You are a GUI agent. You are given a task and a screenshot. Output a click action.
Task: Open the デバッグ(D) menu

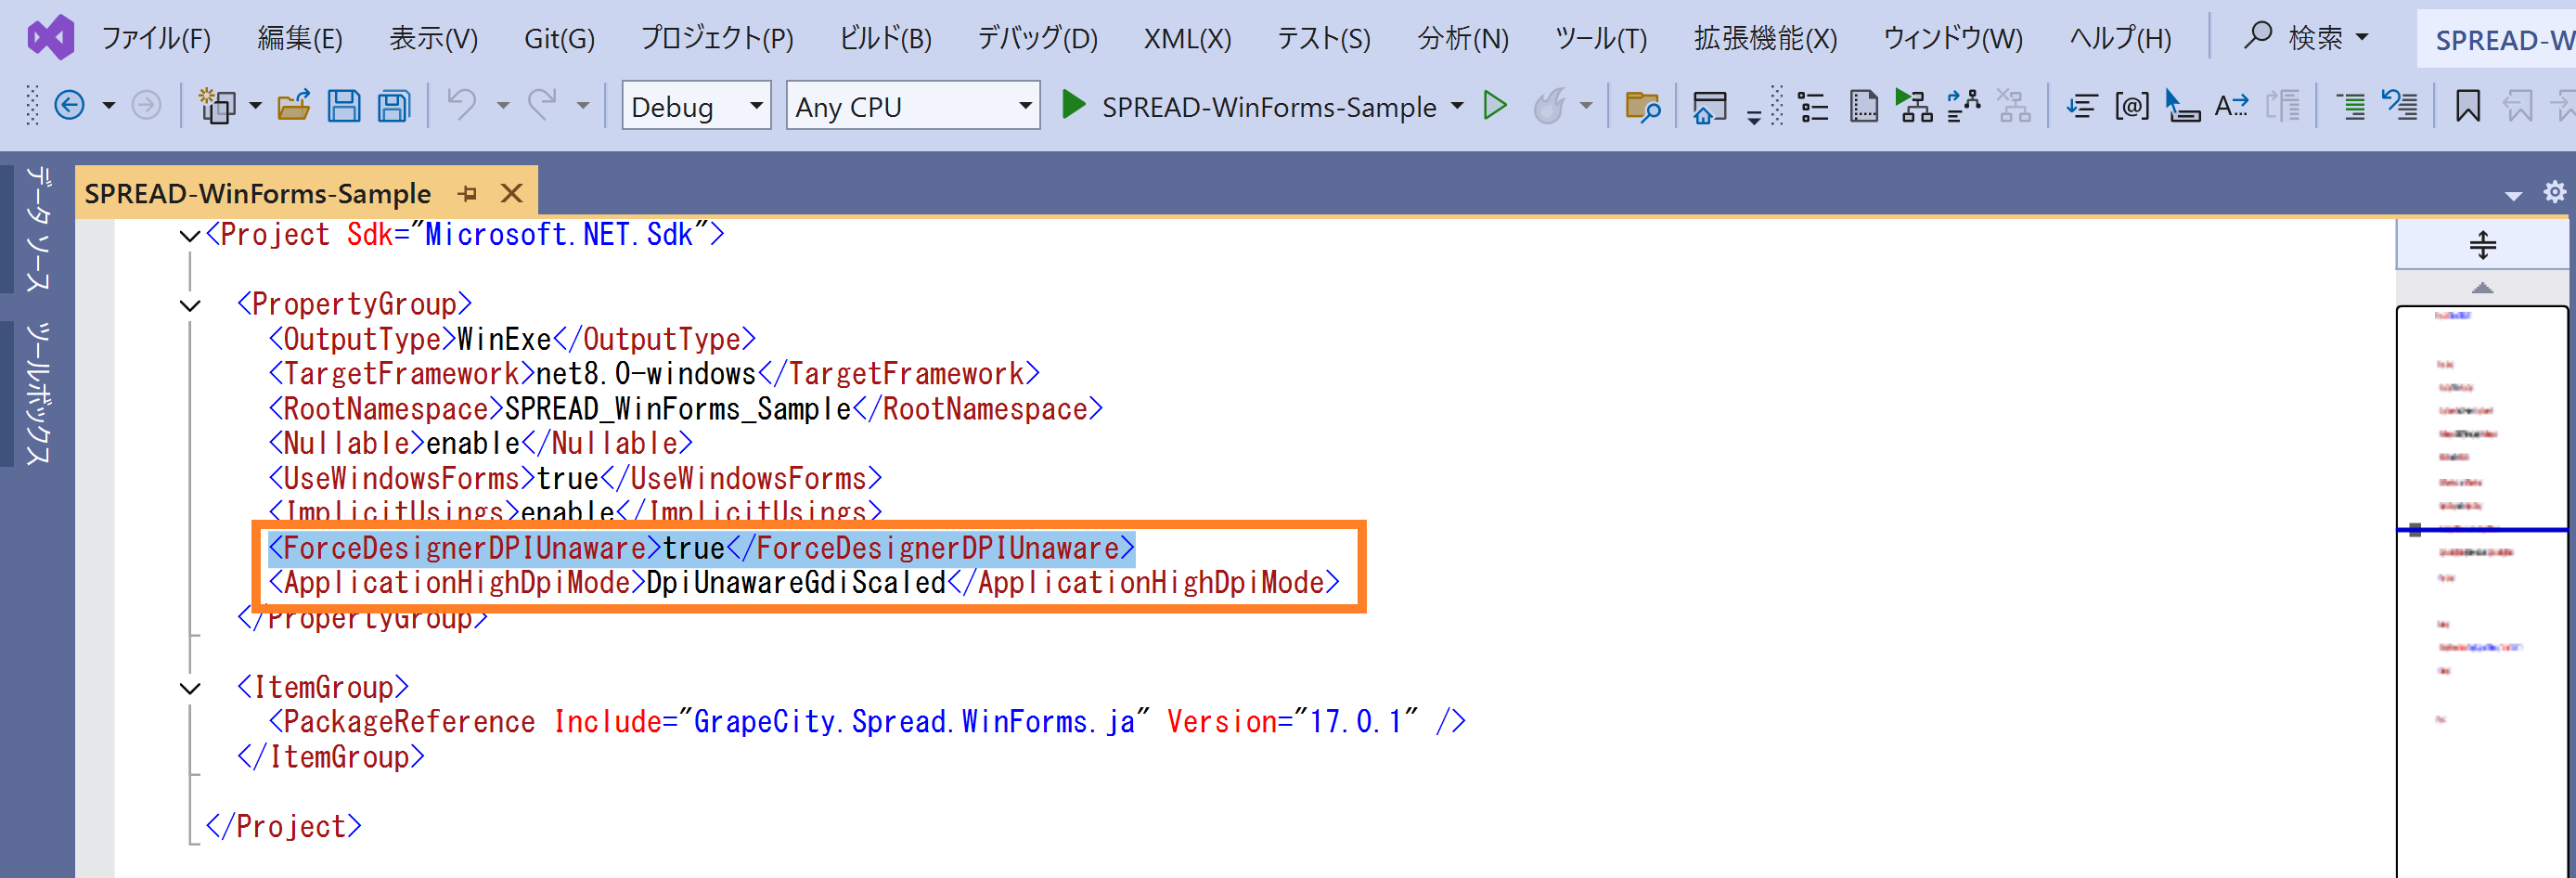pos(1037,38)
